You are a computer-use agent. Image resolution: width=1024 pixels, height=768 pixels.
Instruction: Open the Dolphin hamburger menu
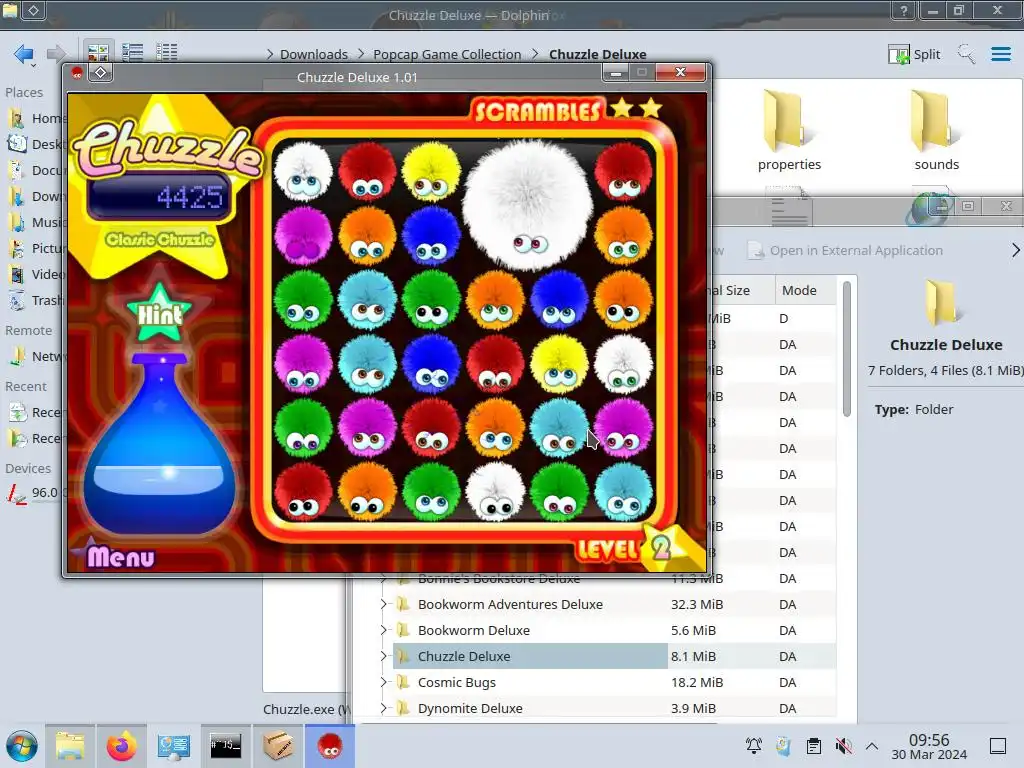pyautogui.click(x=1000, y=54)
